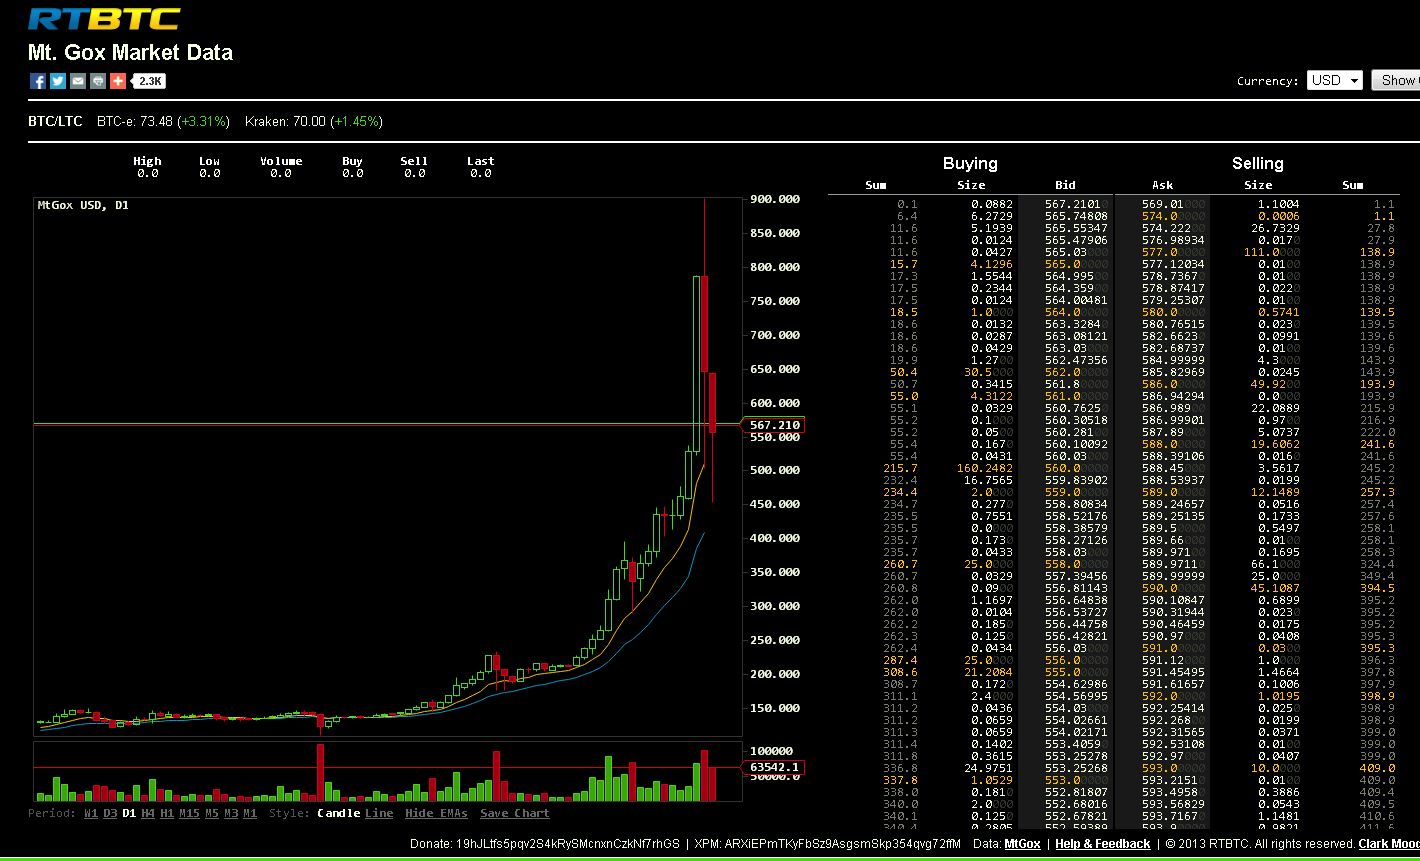
Task: Click BTC-e: 73.48 ticker text
Action: click(135, 121)
